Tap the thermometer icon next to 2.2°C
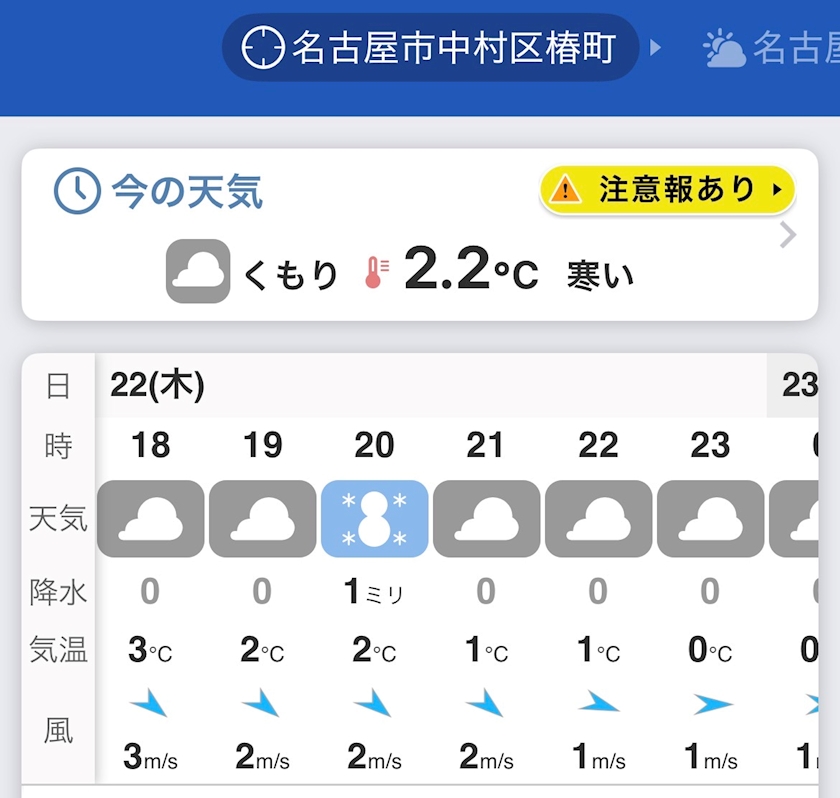Viewport: 840px width, 798px height. click(376, 272)
